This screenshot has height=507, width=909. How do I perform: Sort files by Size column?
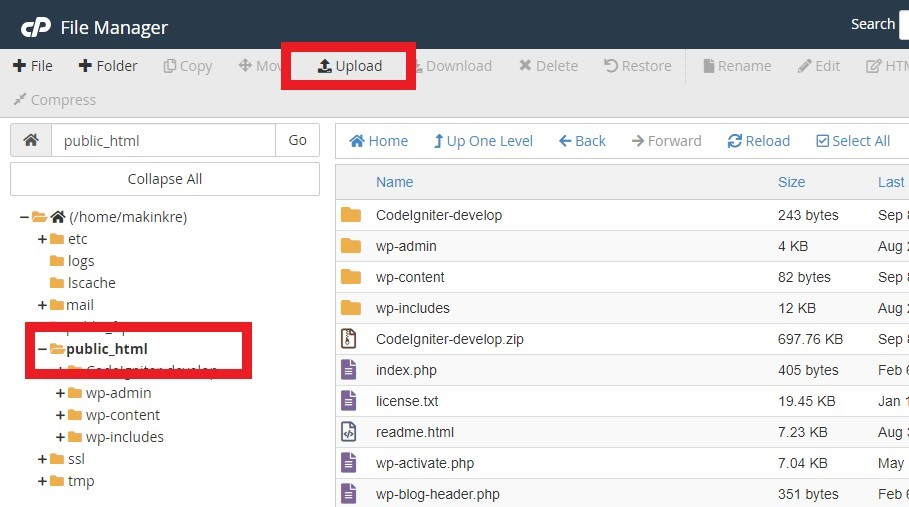[791, 182]
